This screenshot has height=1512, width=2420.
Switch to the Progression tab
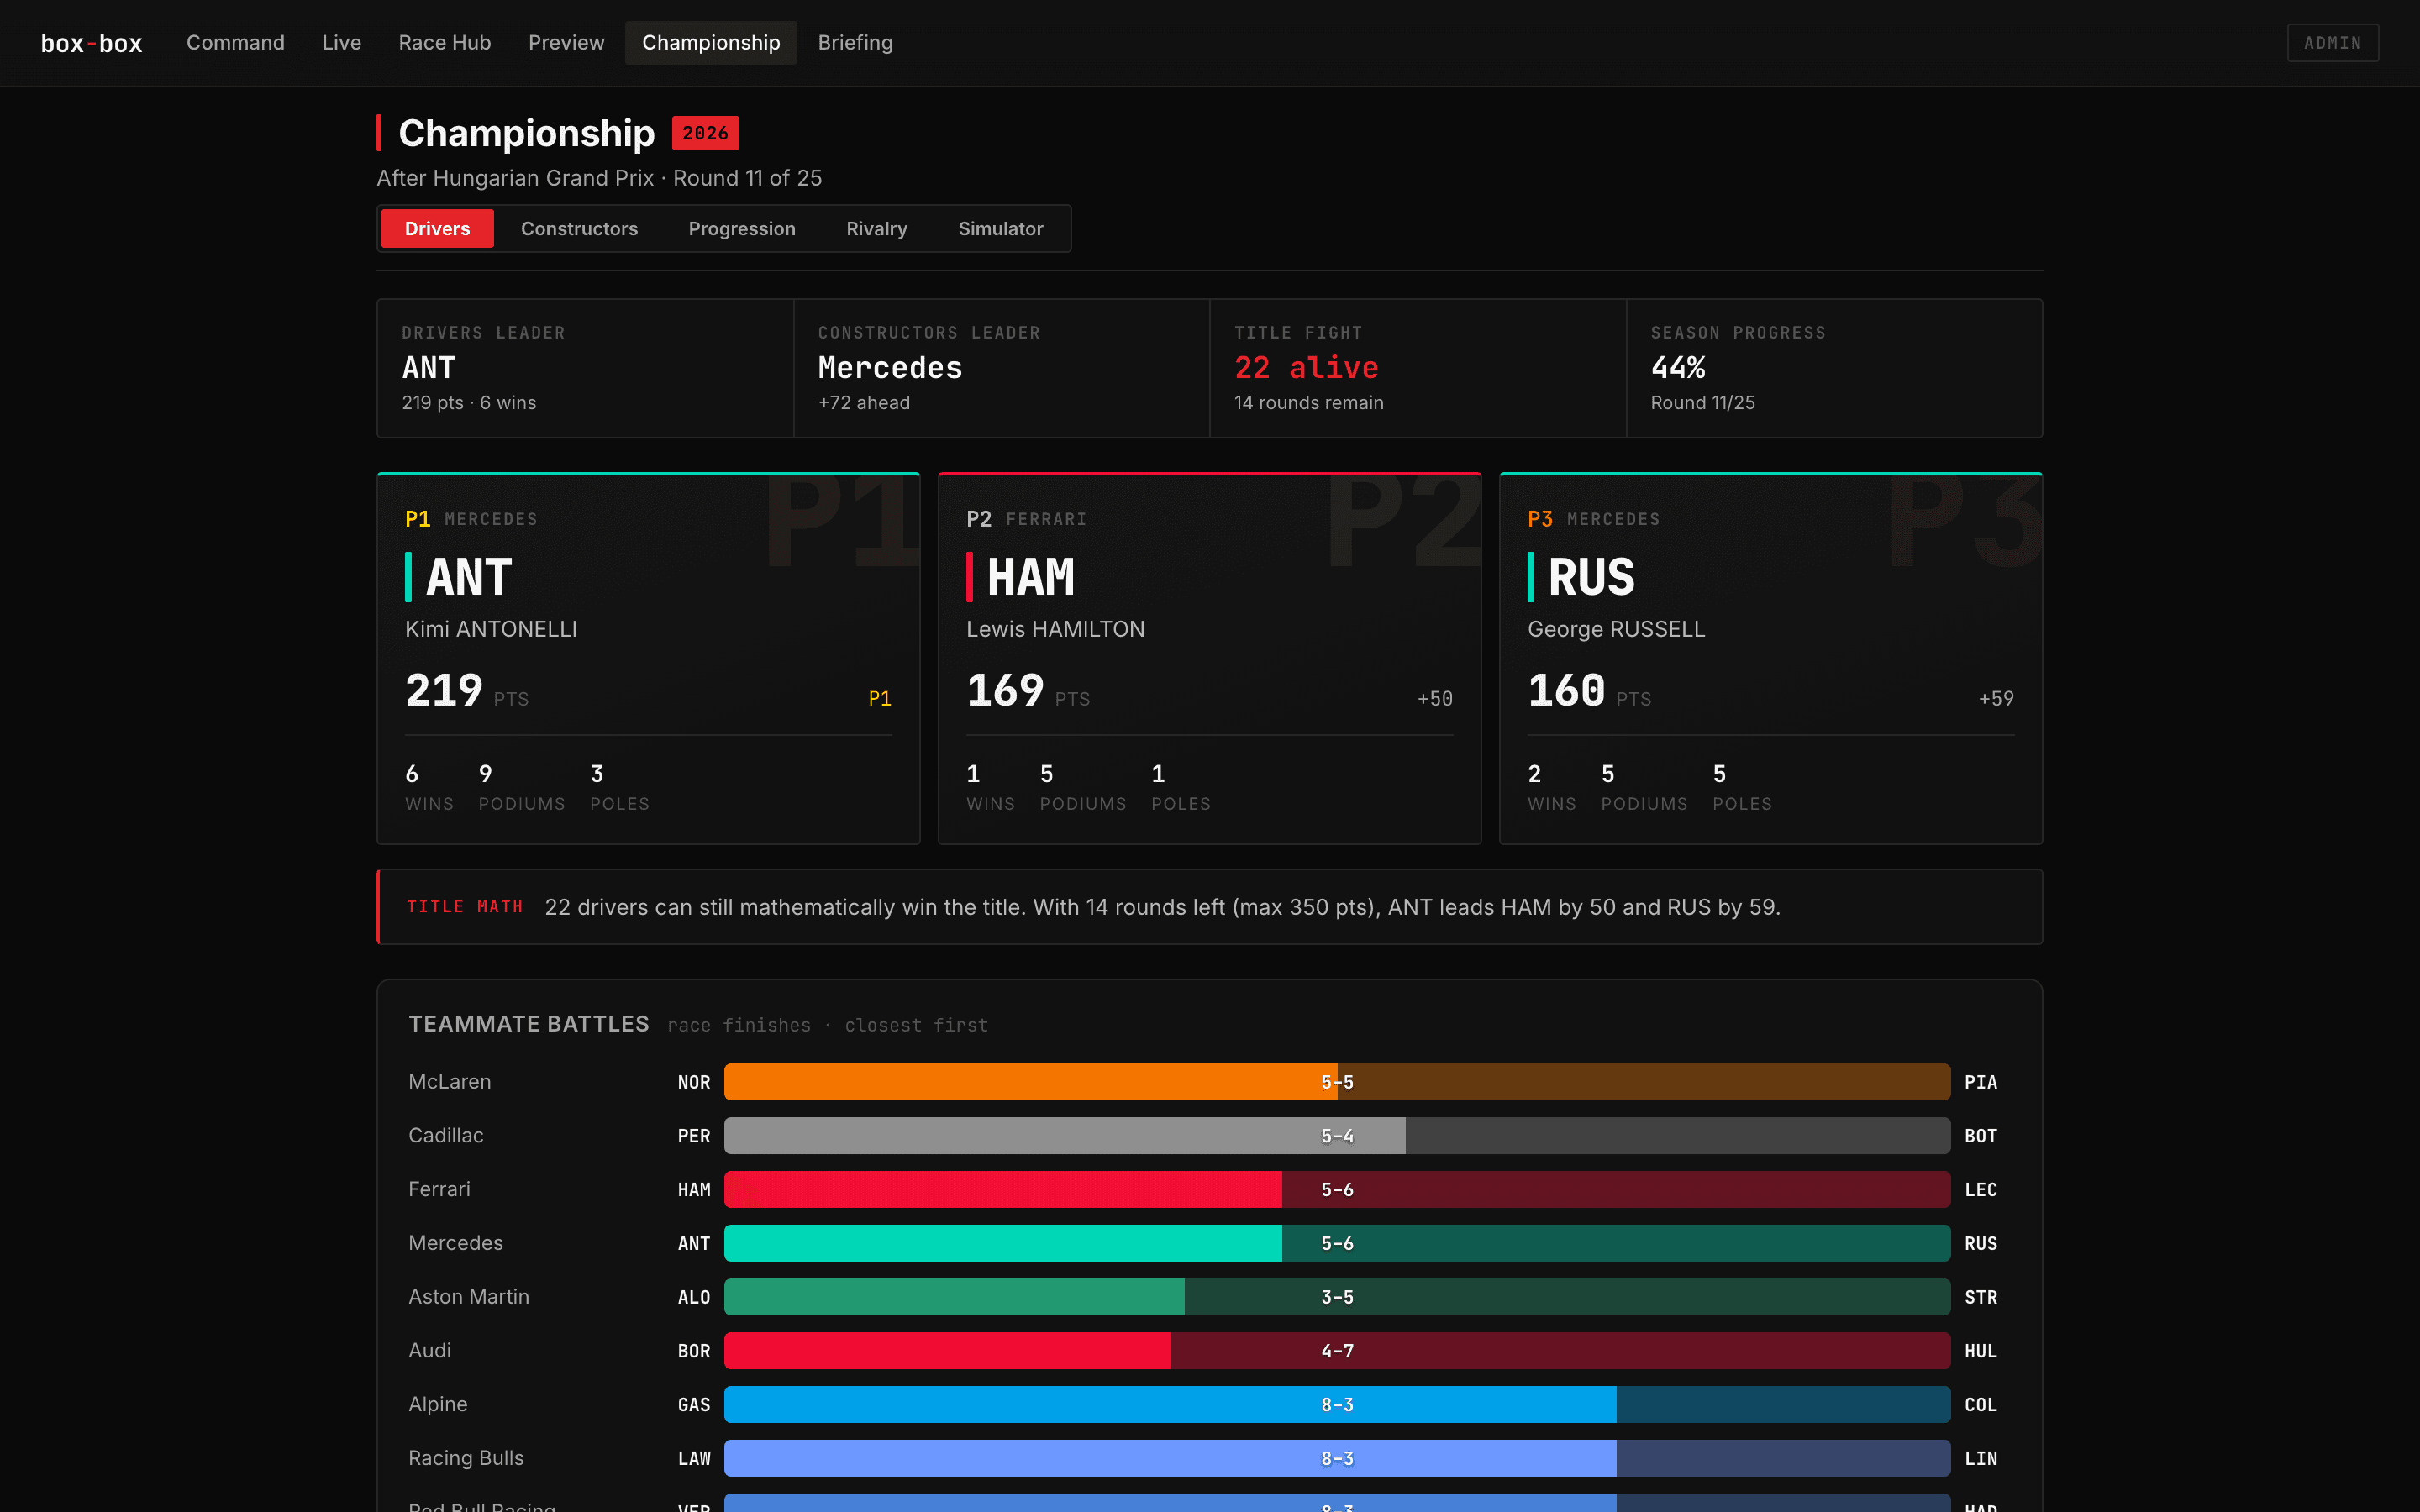pos(742,229)
